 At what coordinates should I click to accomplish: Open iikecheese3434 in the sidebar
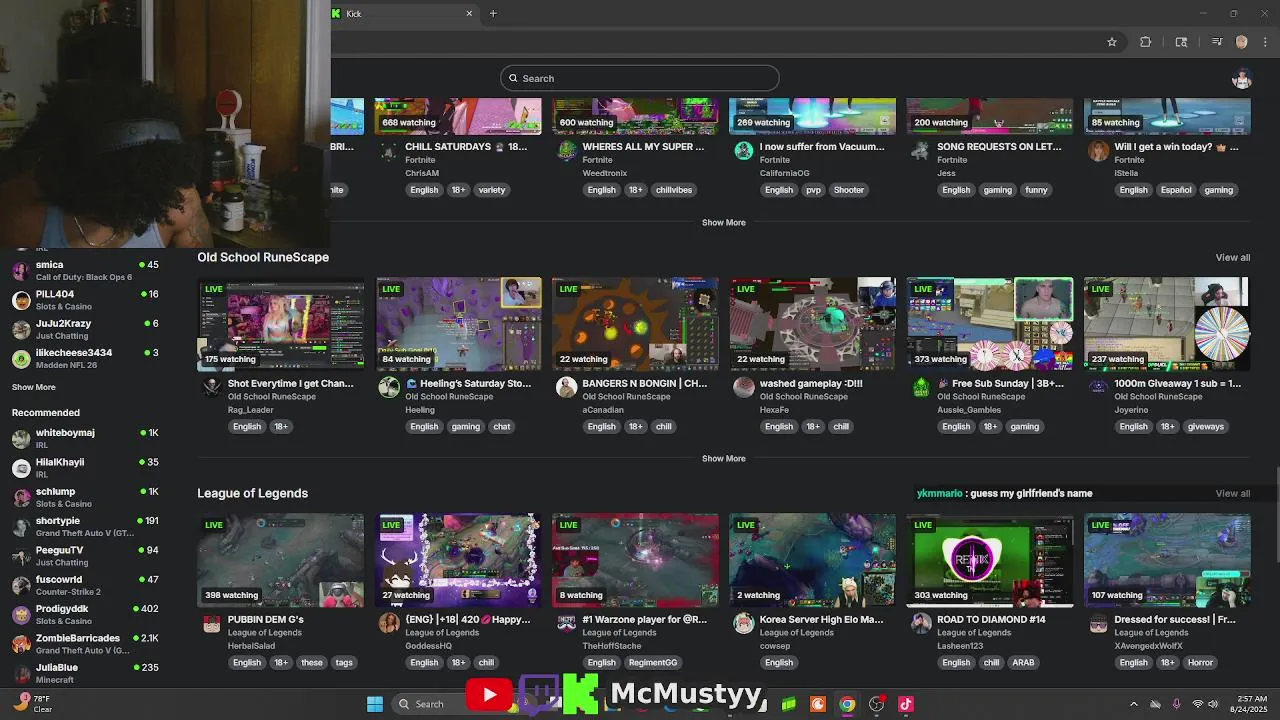click(85, 358)
